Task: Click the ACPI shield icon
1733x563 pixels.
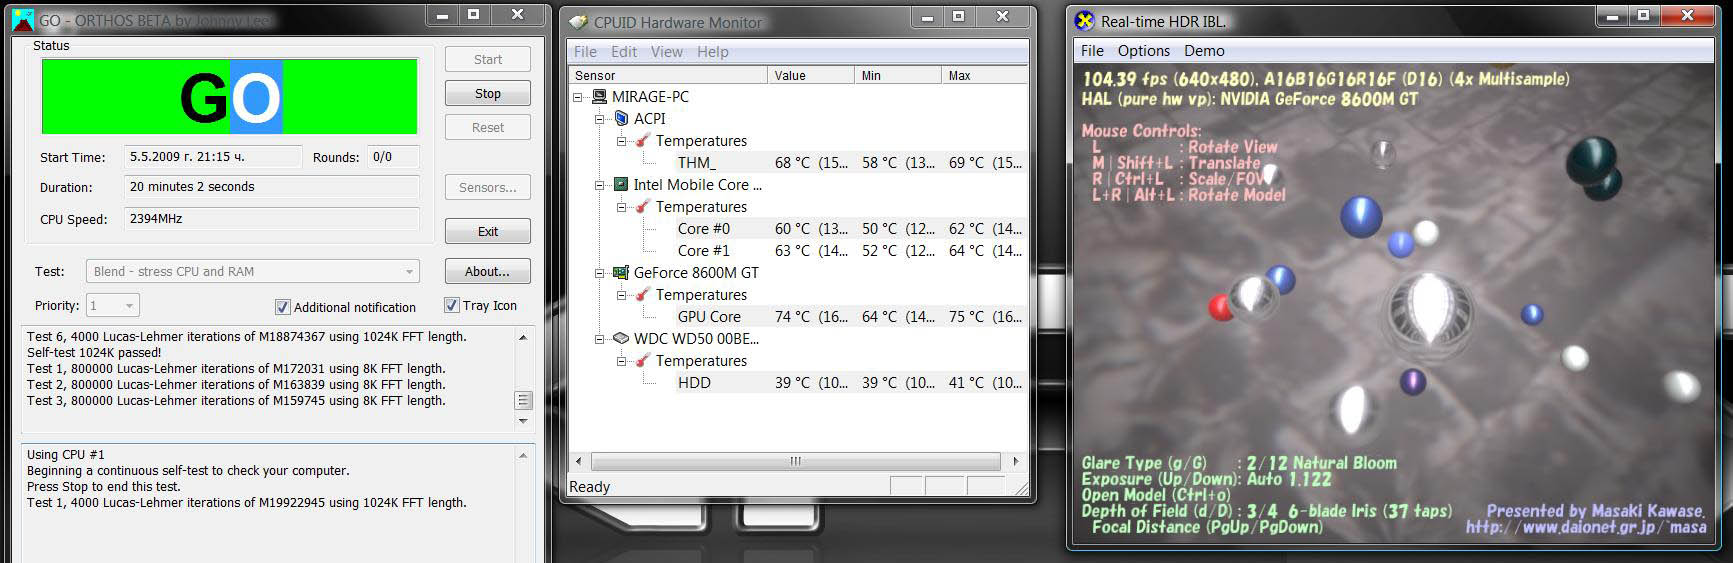Action: click(621, 119)
